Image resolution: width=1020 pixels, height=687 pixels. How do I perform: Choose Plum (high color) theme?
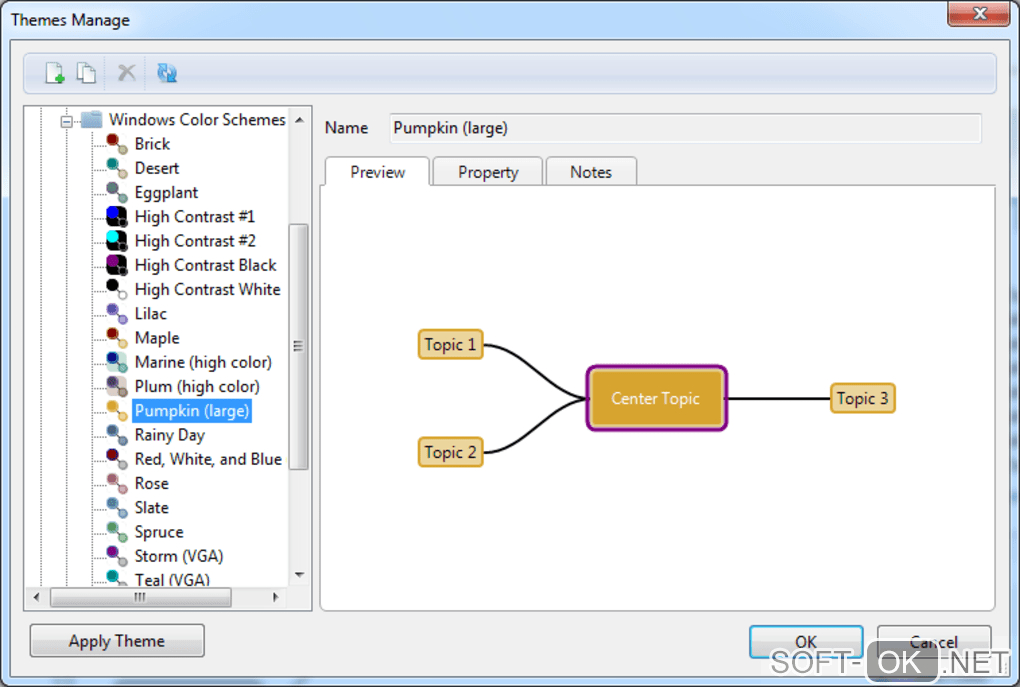click(x=197, y=386)
